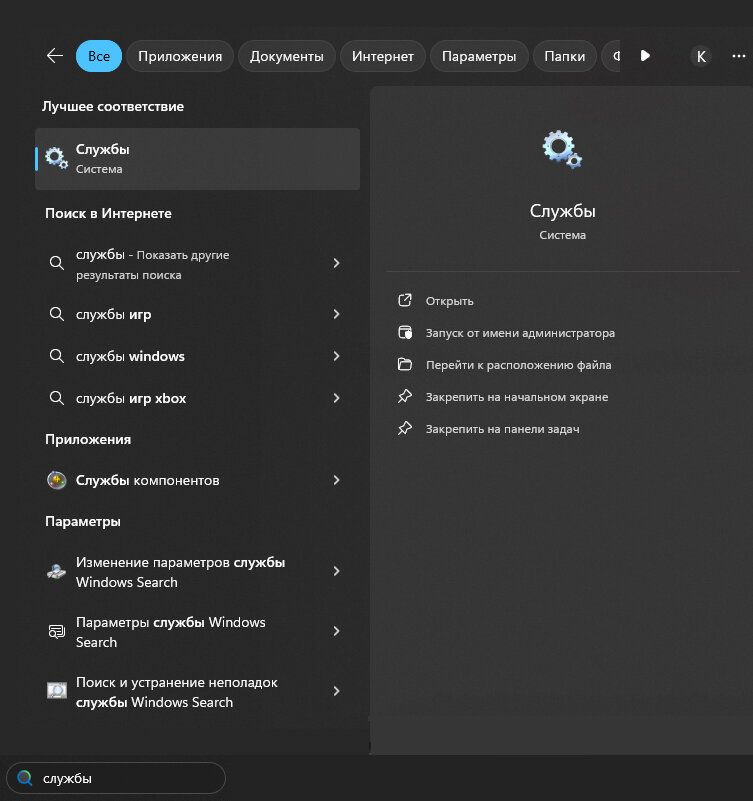
Task: Click search icon beside службы windows
Action: tap(57, 356)
